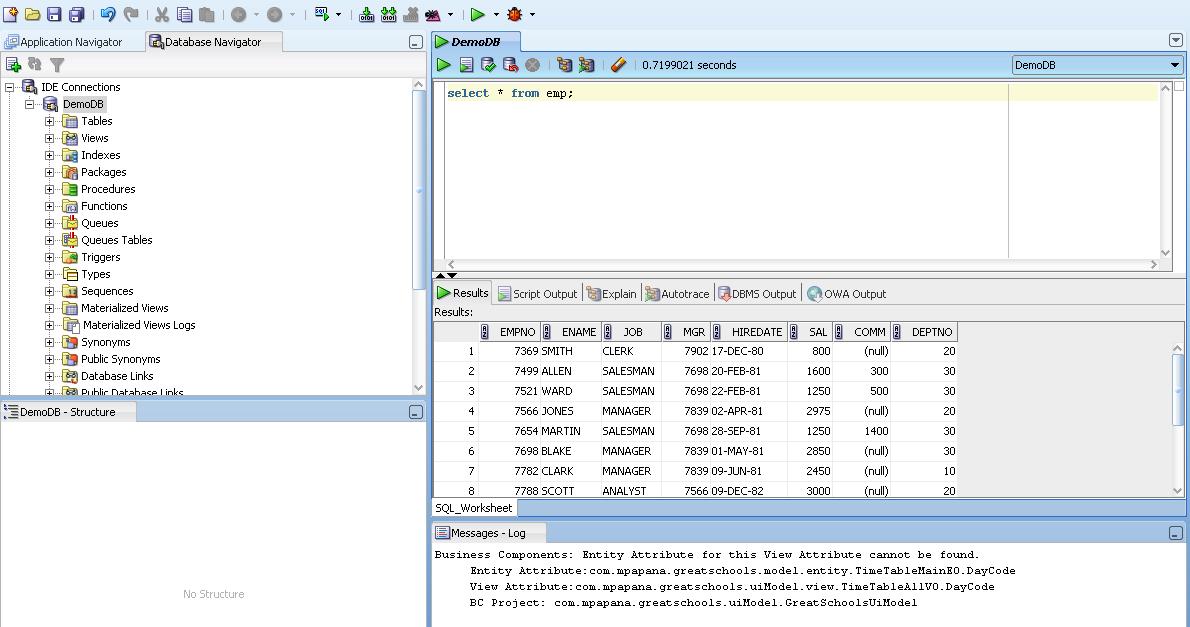Clear the worksheet with the eraser icon

[619, 65]
